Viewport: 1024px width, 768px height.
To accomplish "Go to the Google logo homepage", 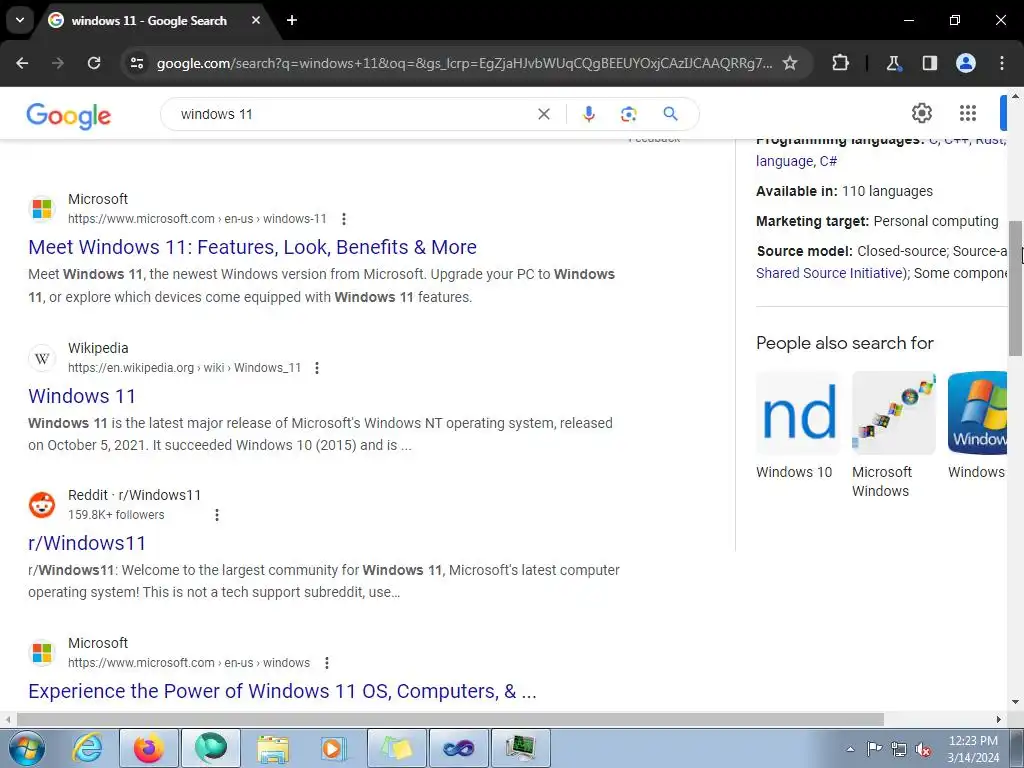I will point(69,116).
